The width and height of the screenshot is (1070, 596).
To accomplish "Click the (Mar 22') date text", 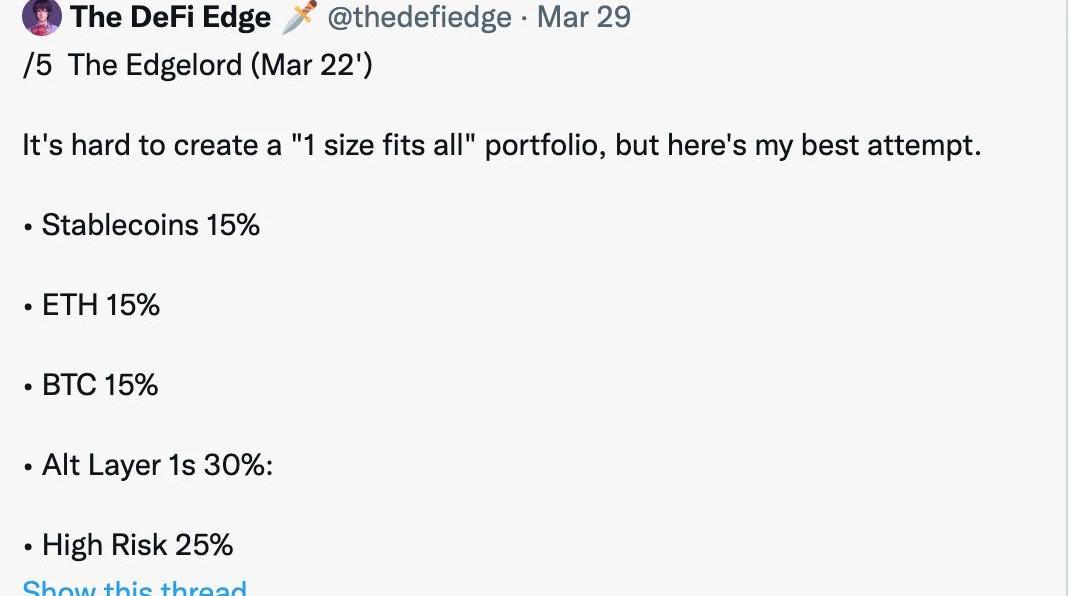I will pyautogui.click(x=312, y=66).
